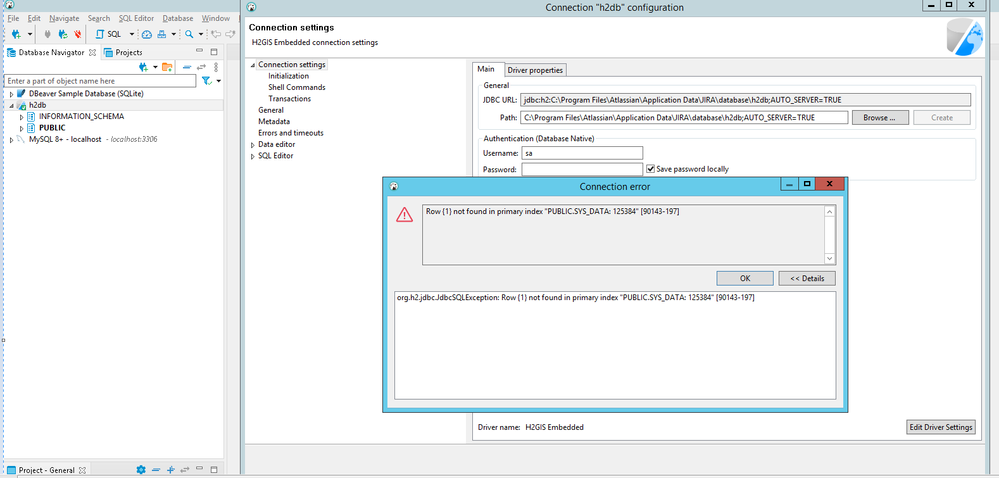Open the File menu
The image size is (999, 478).
tap(13, 18)
